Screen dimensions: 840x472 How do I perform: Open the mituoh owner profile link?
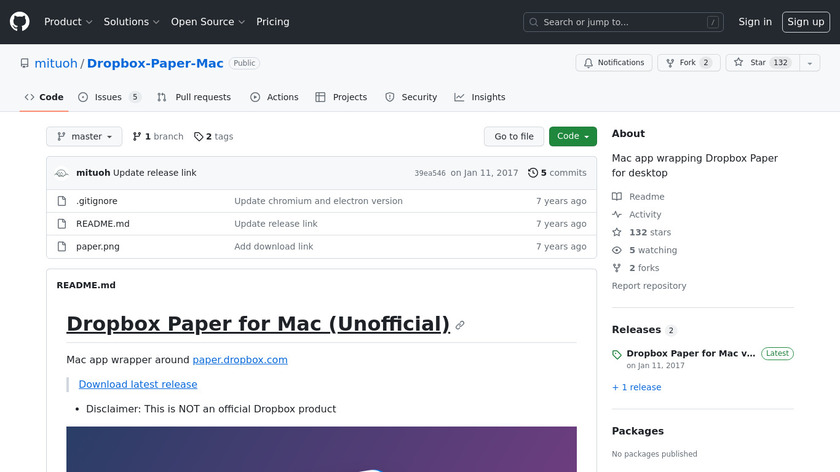point(56,63)
